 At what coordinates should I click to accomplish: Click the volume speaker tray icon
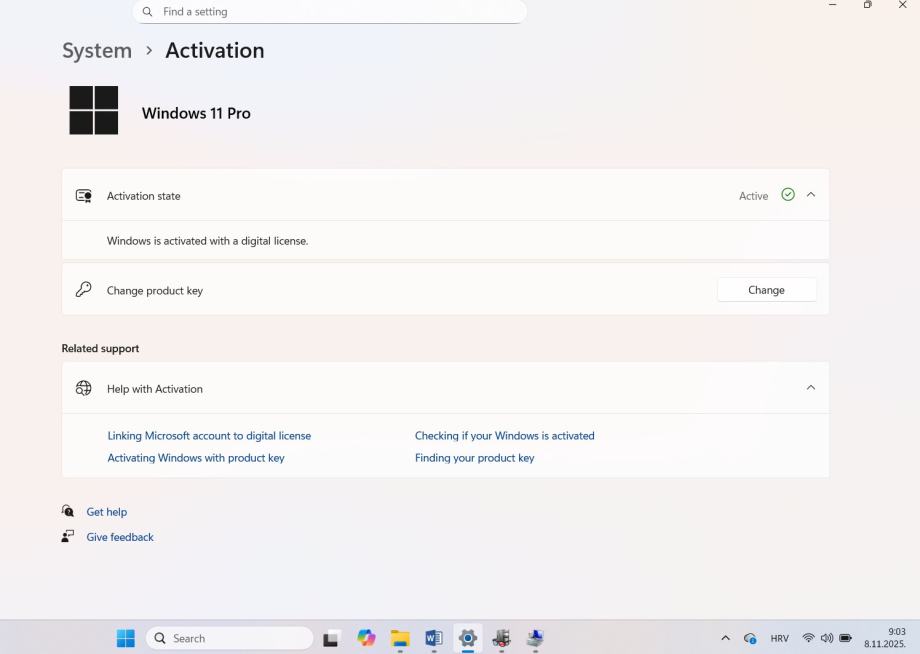(x=827, y=638)
